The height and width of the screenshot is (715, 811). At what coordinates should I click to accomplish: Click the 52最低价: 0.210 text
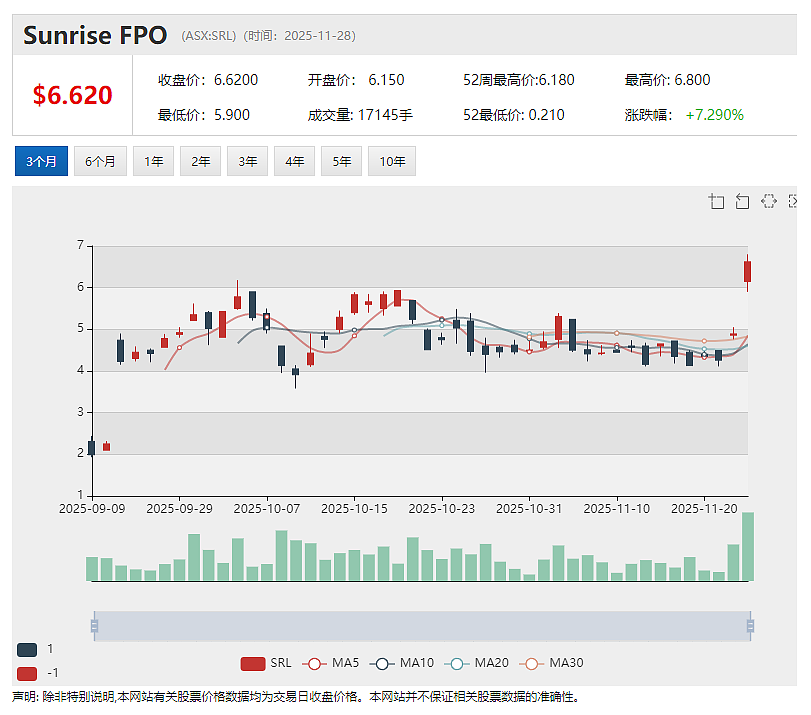click(x=514, y=115)
